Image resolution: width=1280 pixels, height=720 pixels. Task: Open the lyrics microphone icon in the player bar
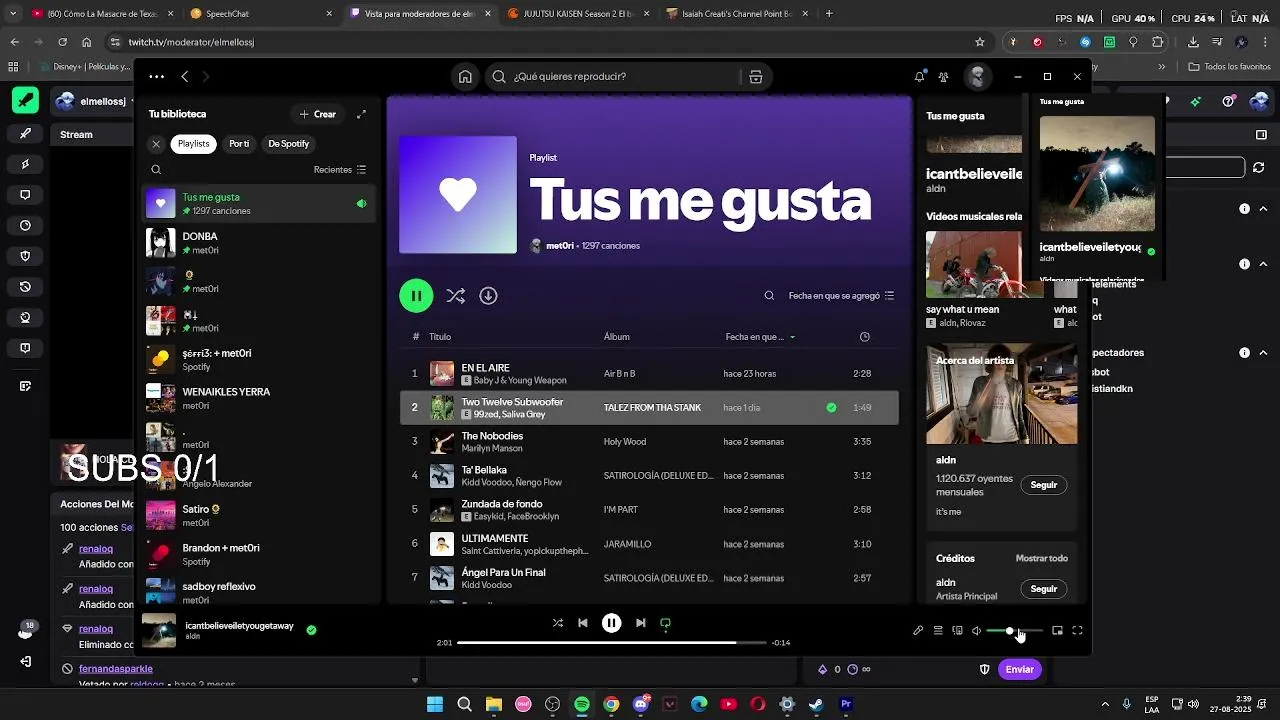(918, 631)
